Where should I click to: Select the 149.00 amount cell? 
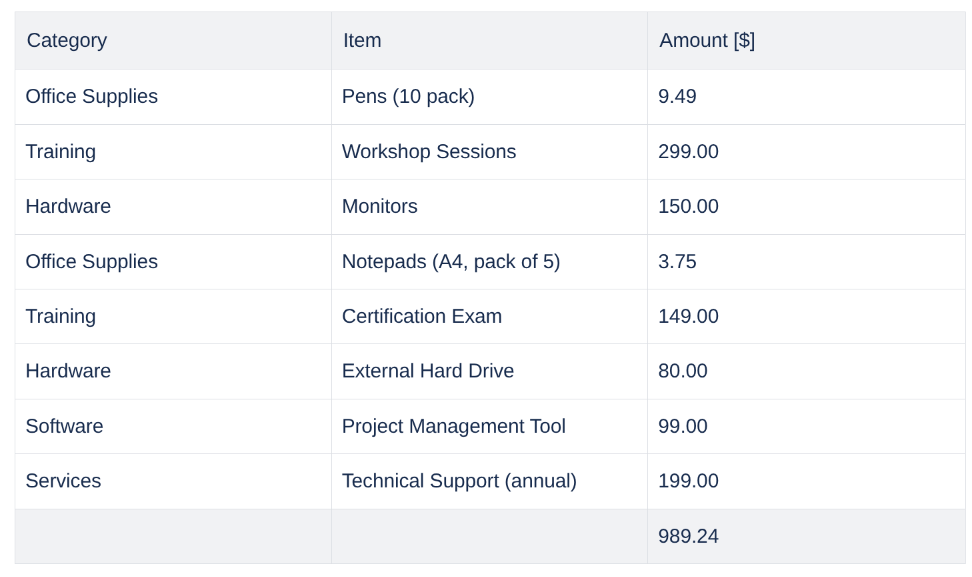(688, 317)
